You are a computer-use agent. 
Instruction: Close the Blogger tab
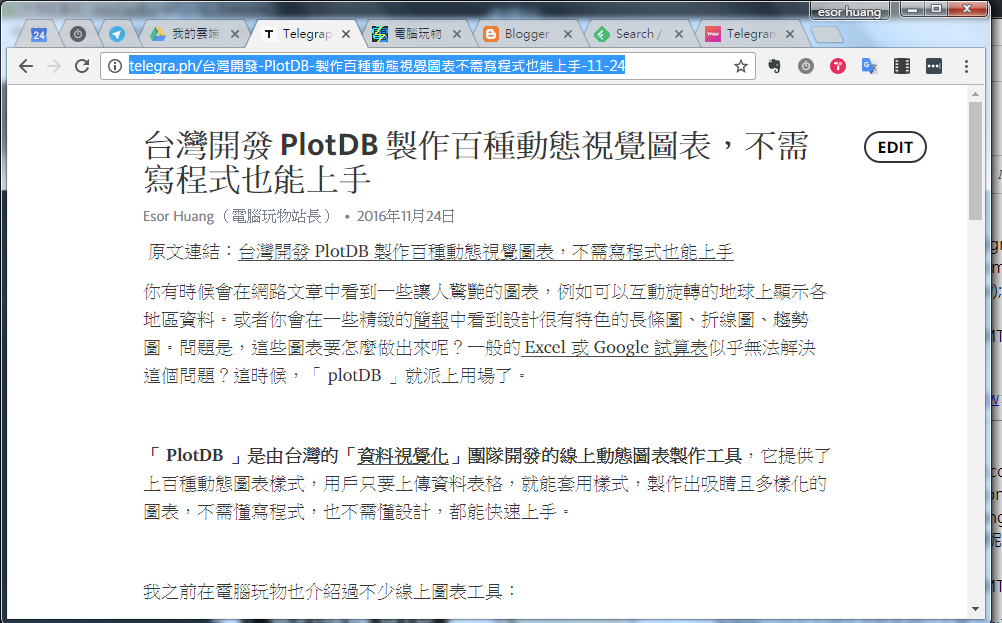tap(568, 35)
